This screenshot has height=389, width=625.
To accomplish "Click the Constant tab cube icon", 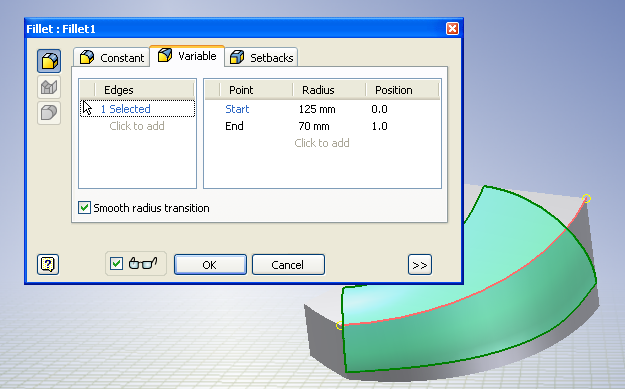I will [86, 57].
